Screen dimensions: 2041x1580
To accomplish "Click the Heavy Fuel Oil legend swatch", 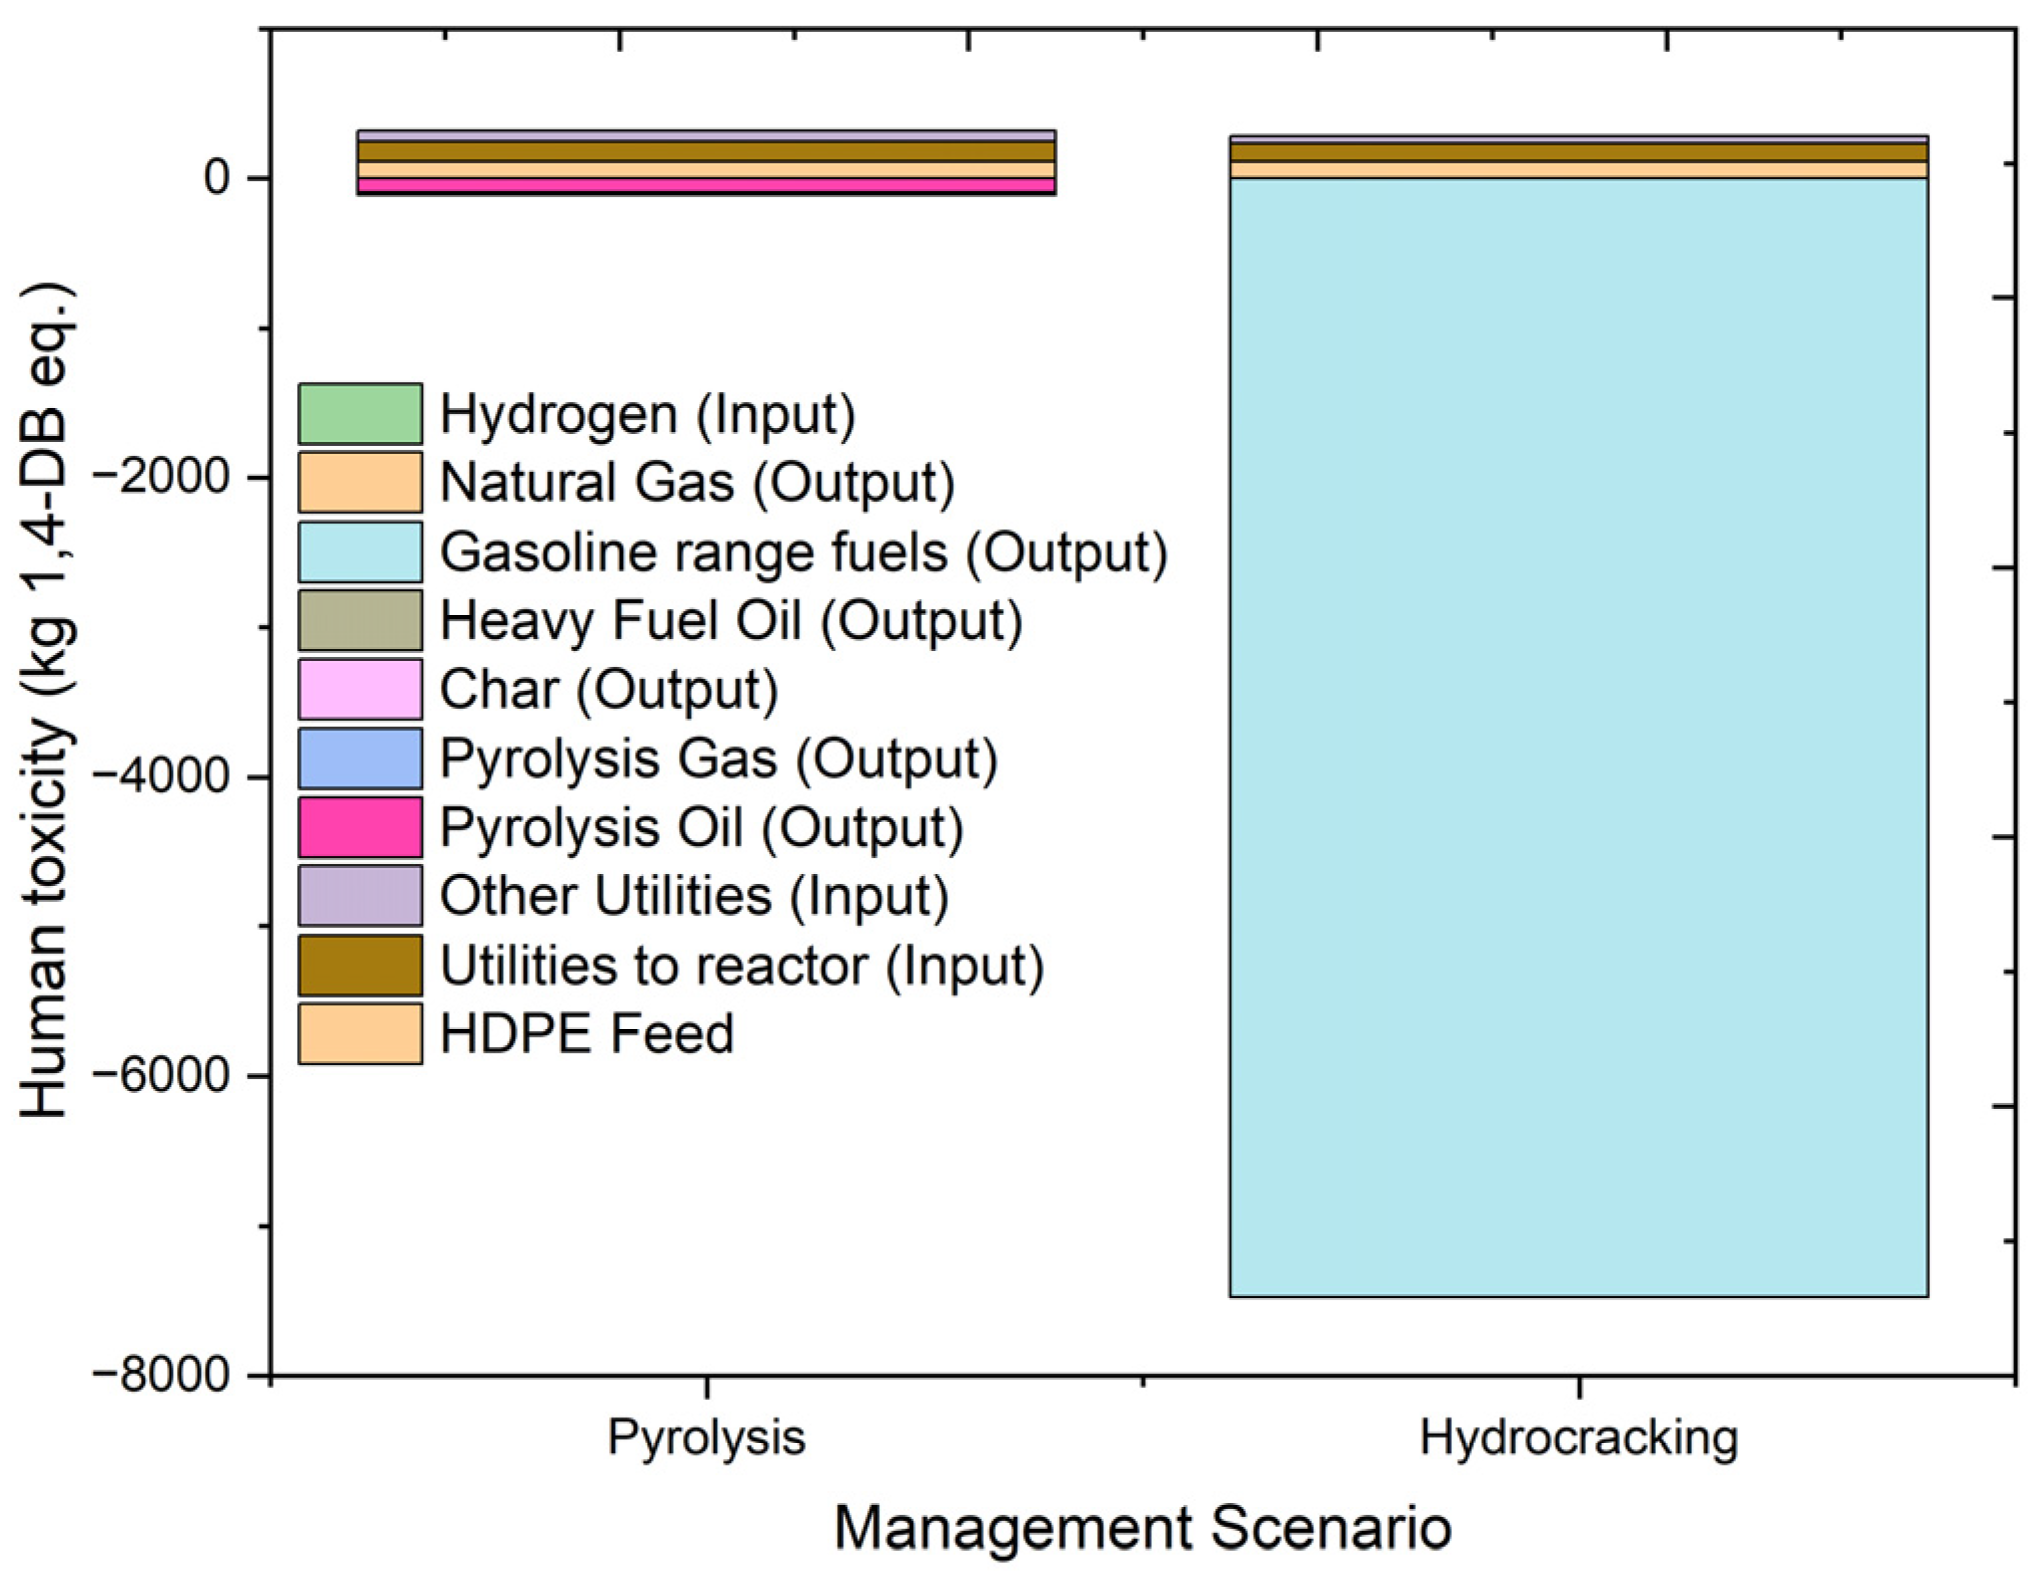I will click(360, 620).
